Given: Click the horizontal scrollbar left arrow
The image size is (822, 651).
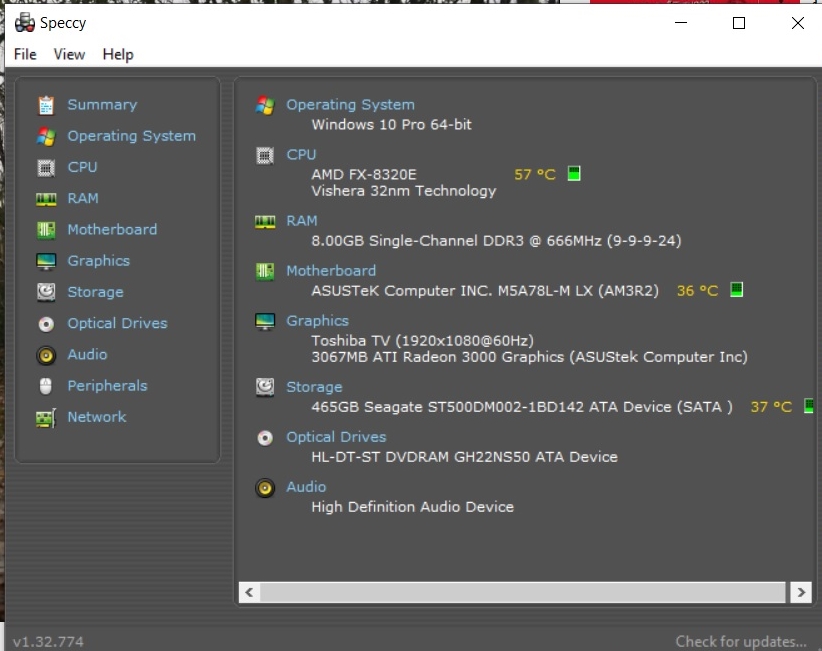Looking at the screenshot, I should 249,592.
